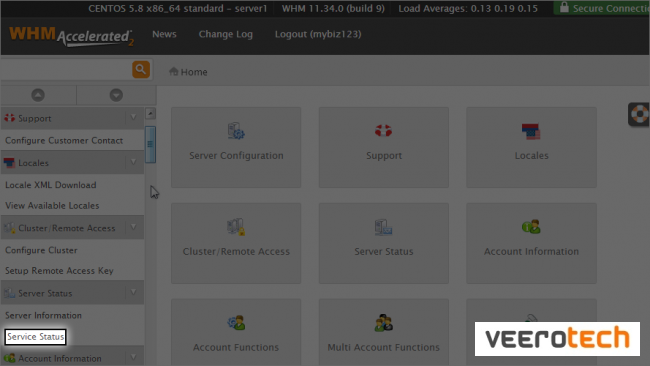Open the Support lifebuoy tile icon

coord(383,131)
